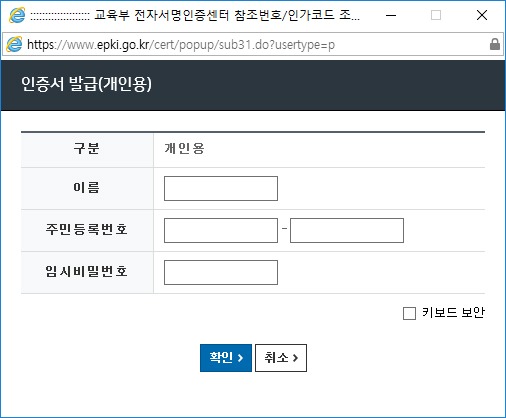Select the first 주민등록번호 input box
Screen dimensions: 506x418
pyautogui.click(x=221, y=230)
